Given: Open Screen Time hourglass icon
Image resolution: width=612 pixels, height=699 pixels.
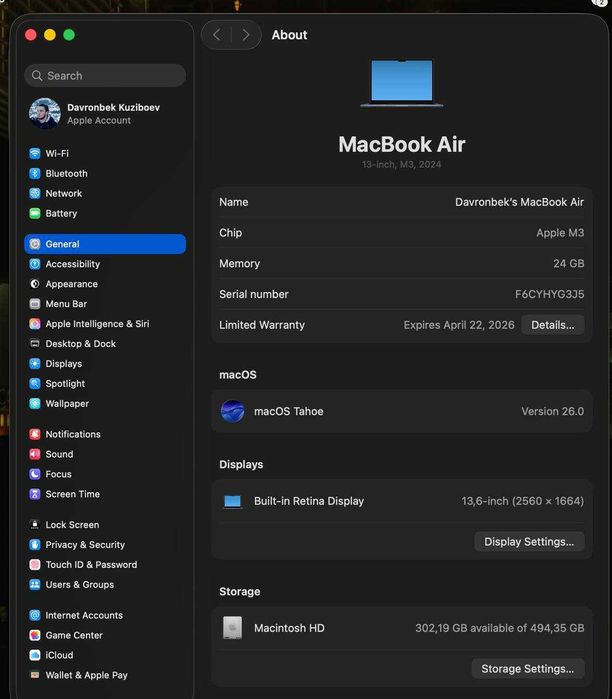Looking at the screenshot, I should click(x=35, y=494).
